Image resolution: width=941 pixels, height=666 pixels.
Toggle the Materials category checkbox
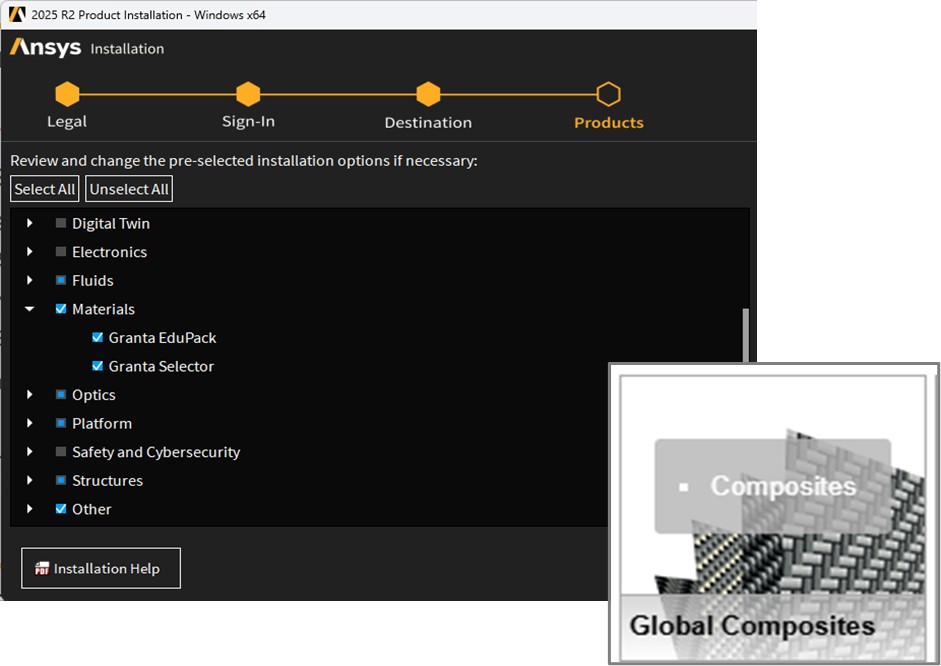[61, 309]
